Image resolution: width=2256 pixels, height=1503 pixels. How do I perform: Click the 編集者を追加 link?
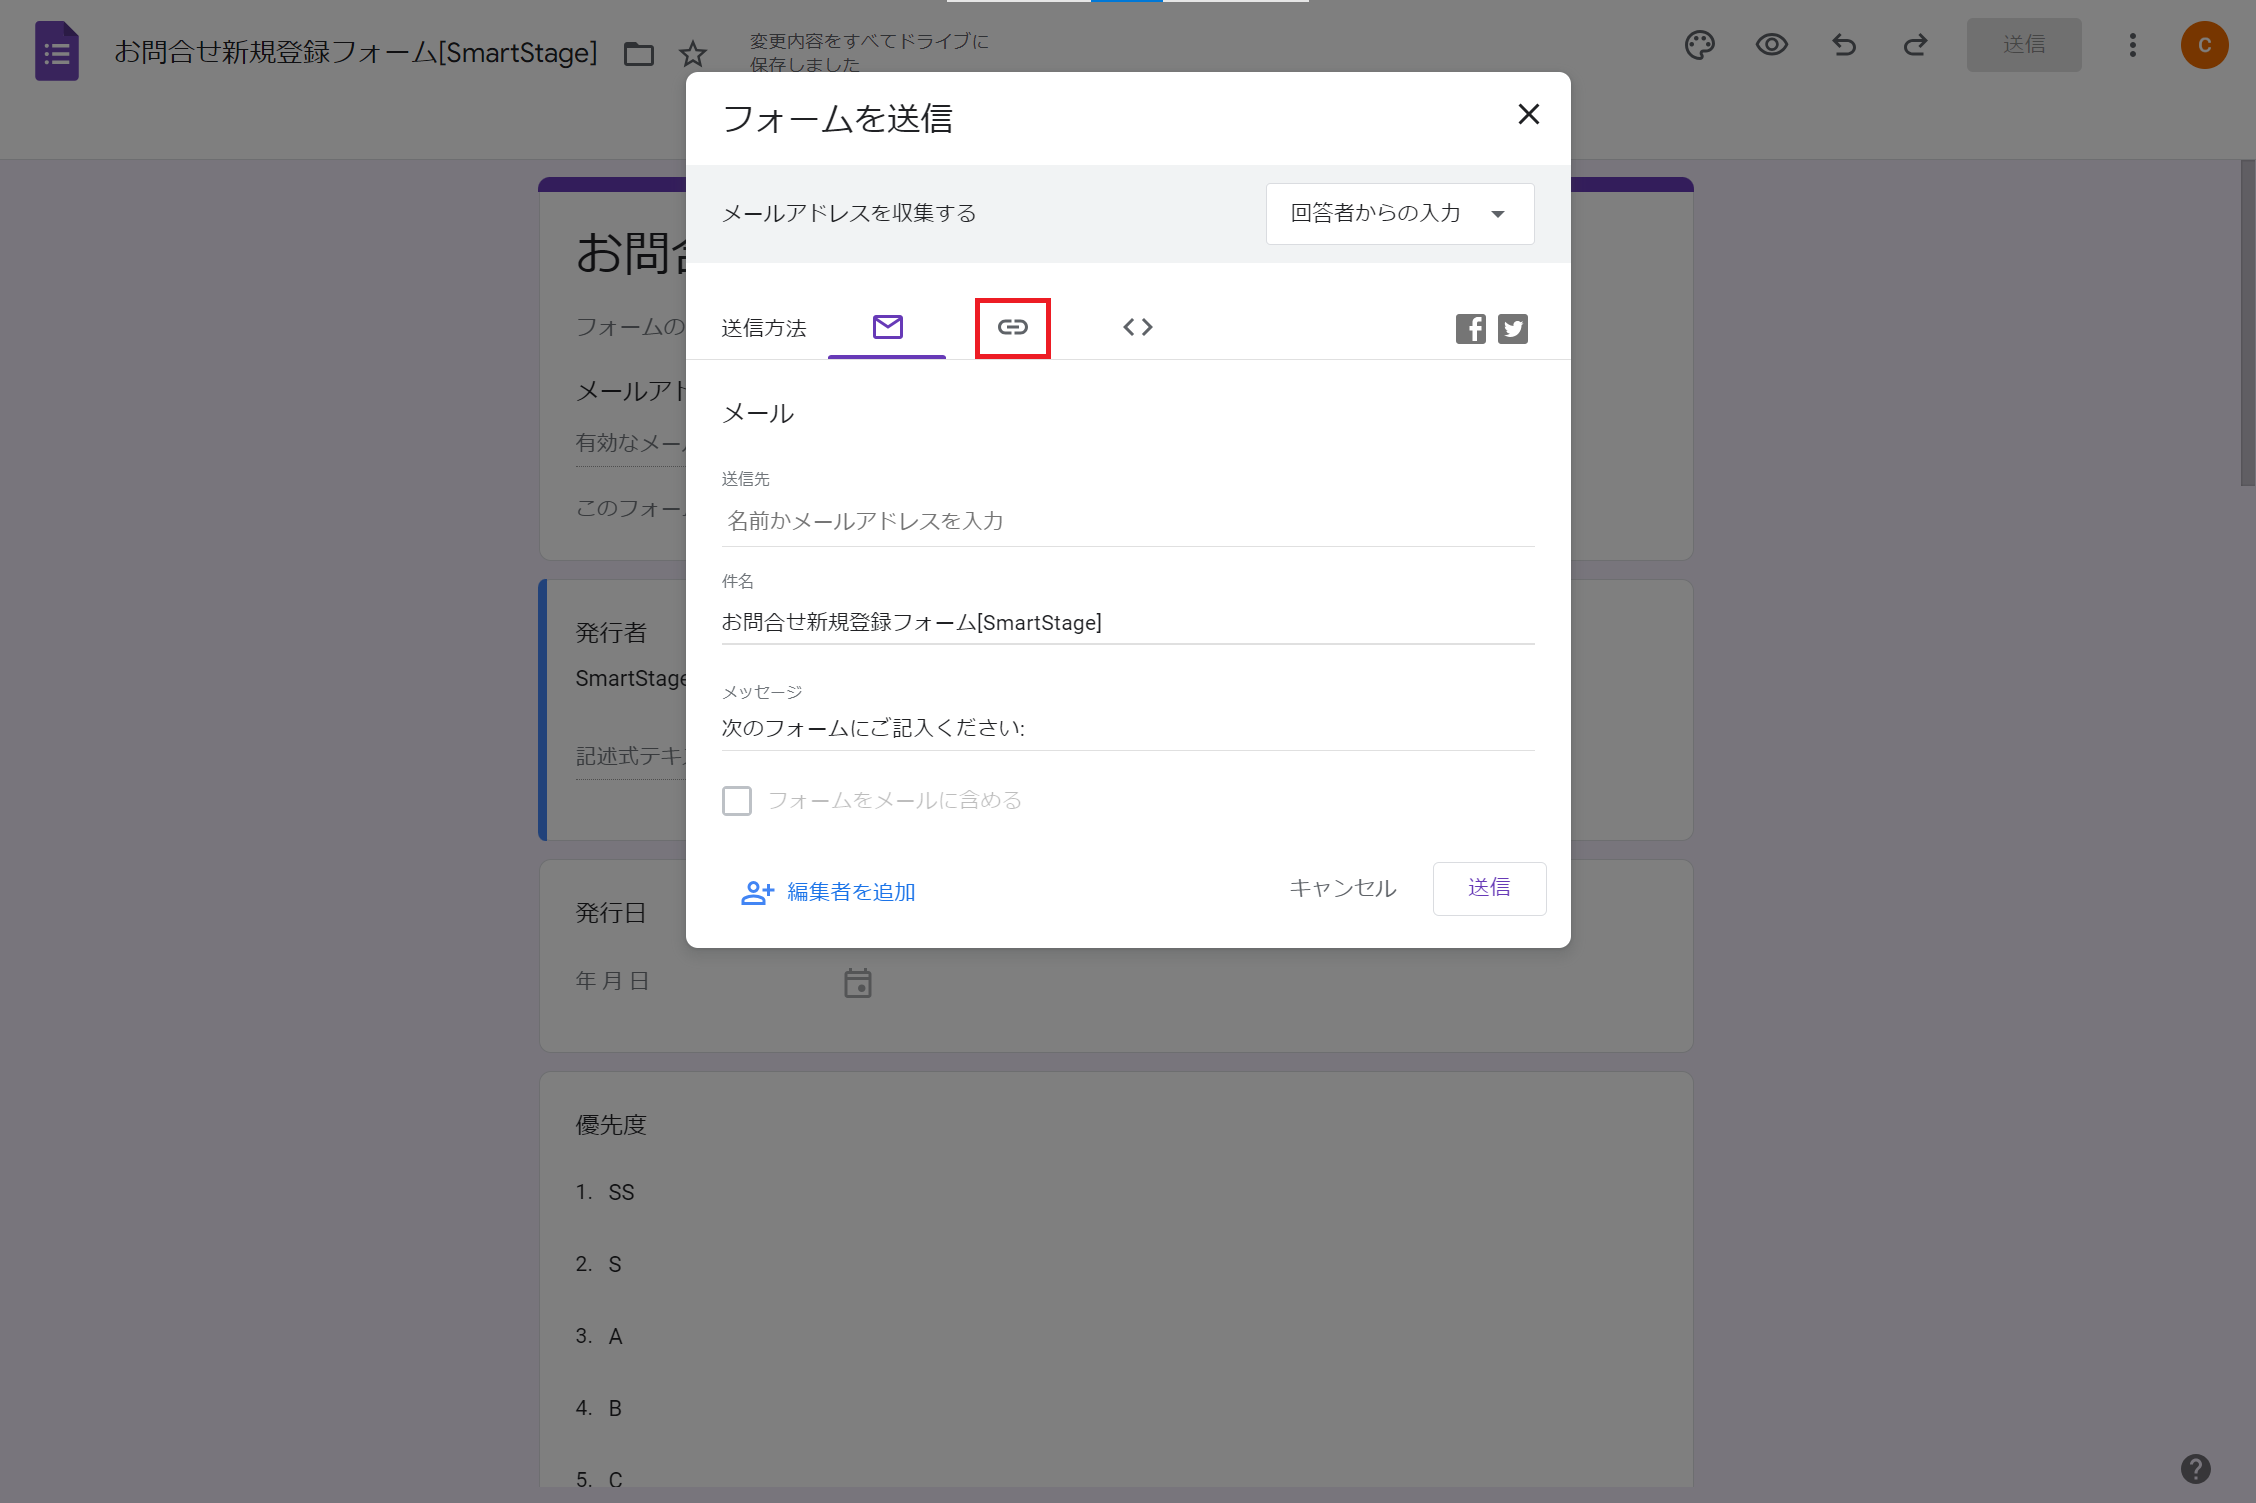click(x=828, y=892)
